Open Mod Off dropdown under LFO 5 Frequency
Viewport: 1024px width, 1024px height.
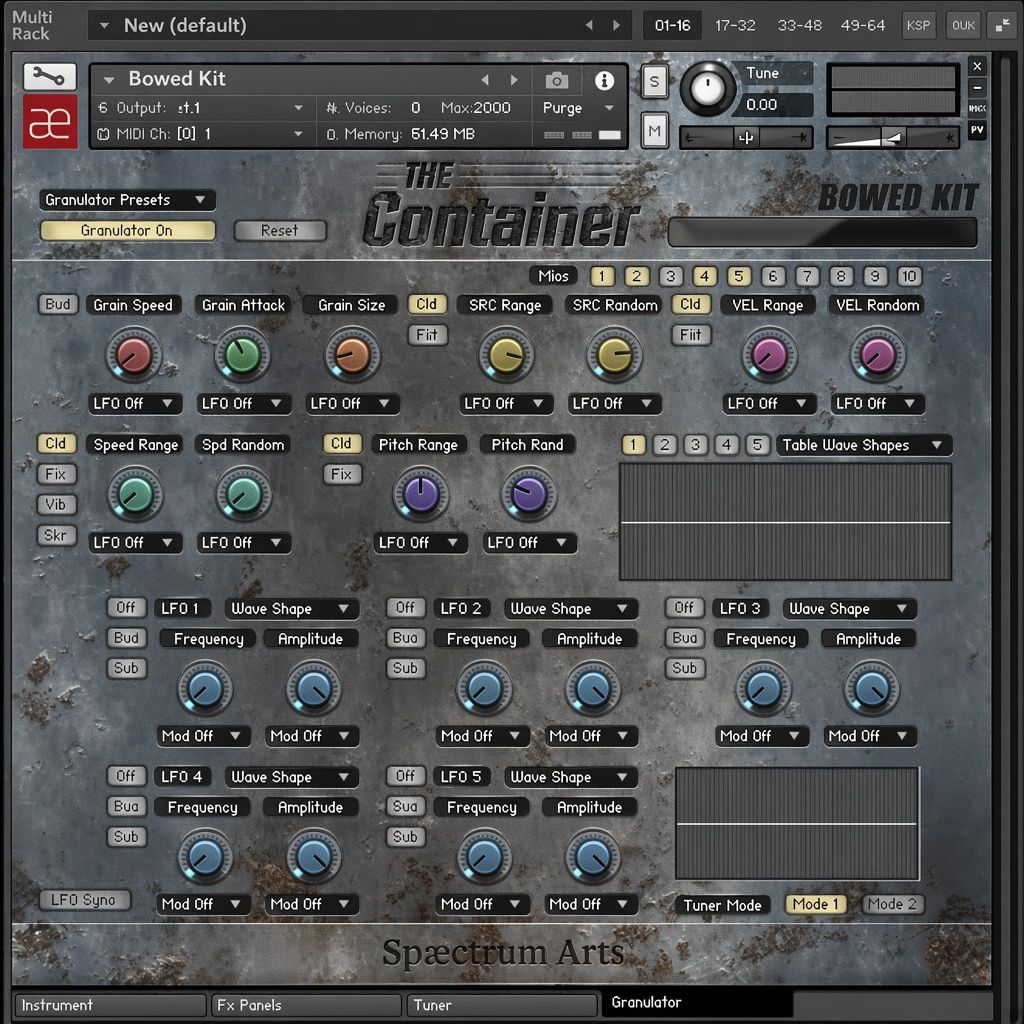[x=483, y=904]
